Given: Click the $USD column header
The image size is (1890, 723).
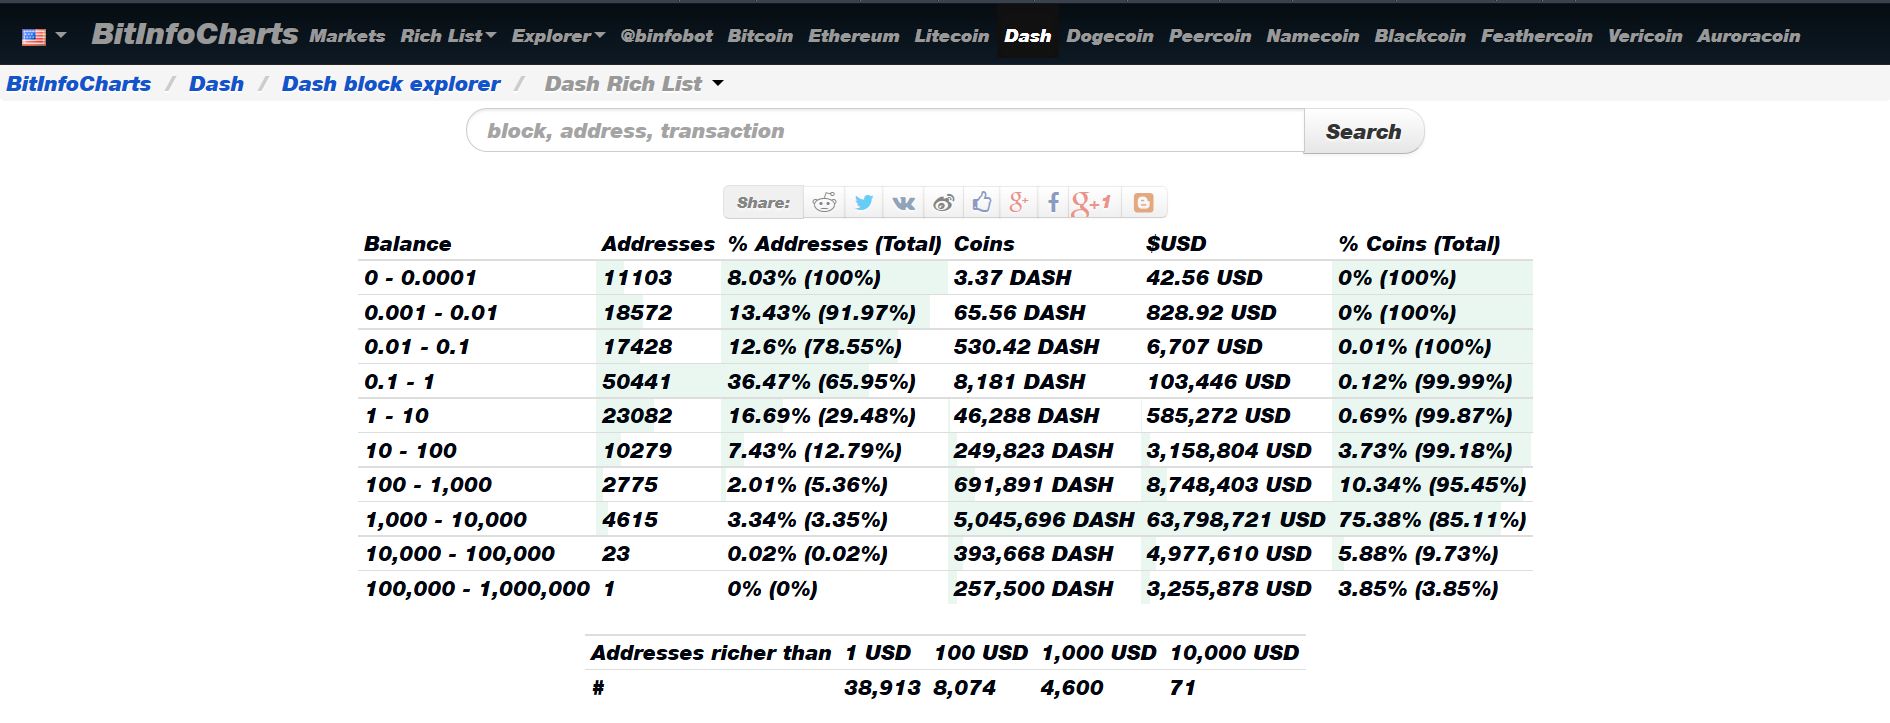Looking at the screenshot, I should 1176,244.
